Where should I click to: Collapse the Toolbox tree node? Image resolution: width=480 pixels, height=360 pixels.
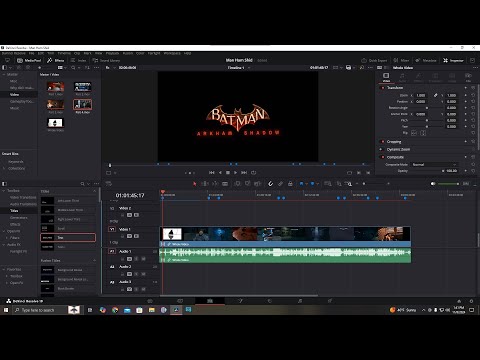point(4,191)
